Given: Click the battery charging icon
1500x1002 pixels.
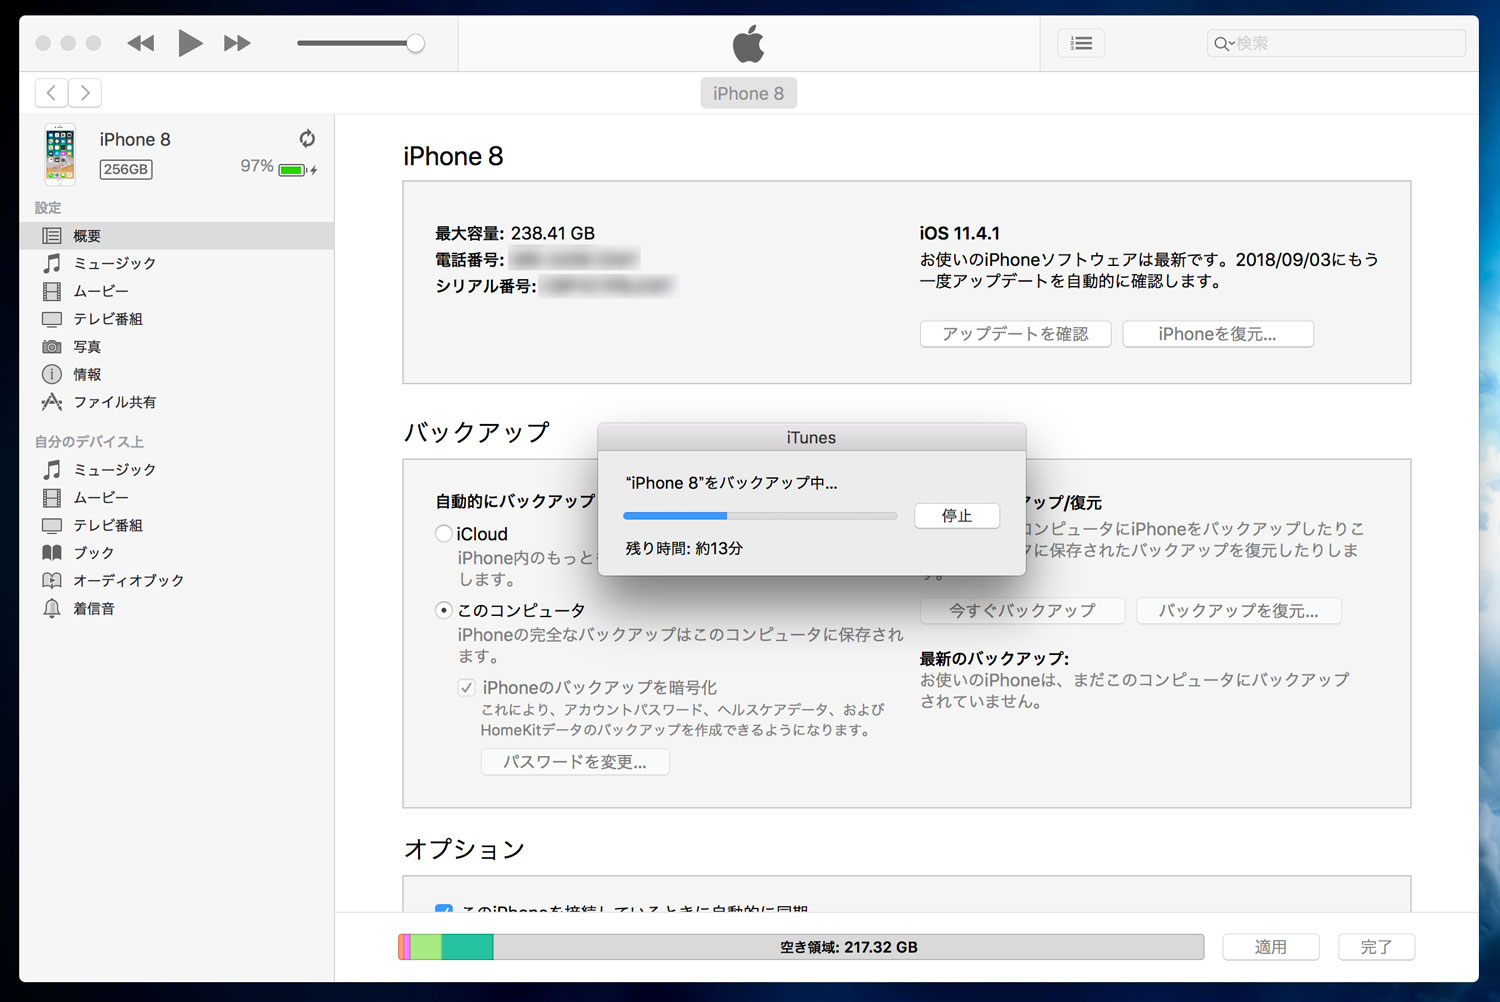Looking at the screenshot, I should 297,170.
